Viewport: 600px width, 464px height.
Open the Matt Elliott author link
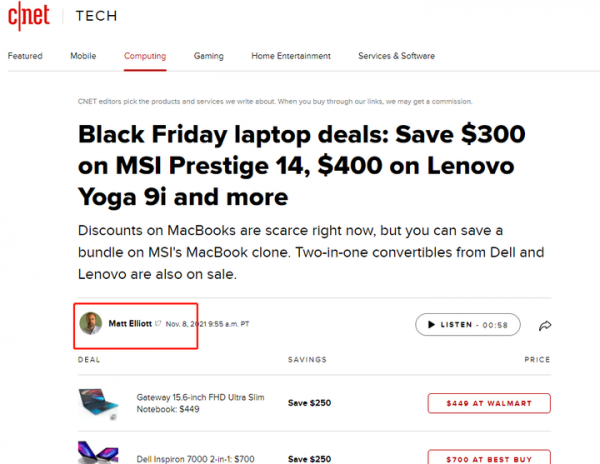point(129,324)
